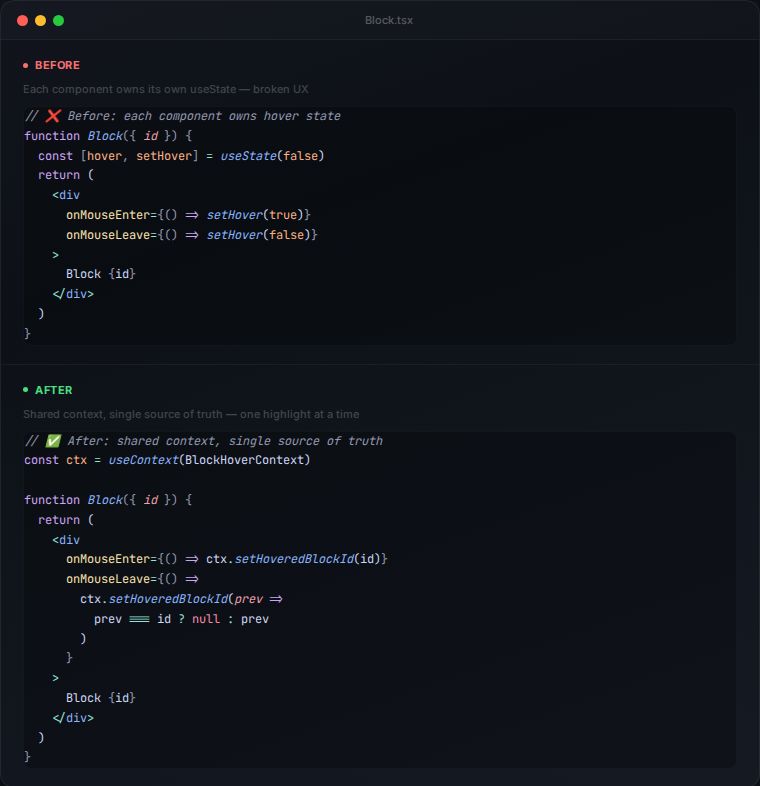Click 'function Block({ id }) {' in AFTER snippet
The height and width of the screenshot is (786, 760).
point(108,500)
